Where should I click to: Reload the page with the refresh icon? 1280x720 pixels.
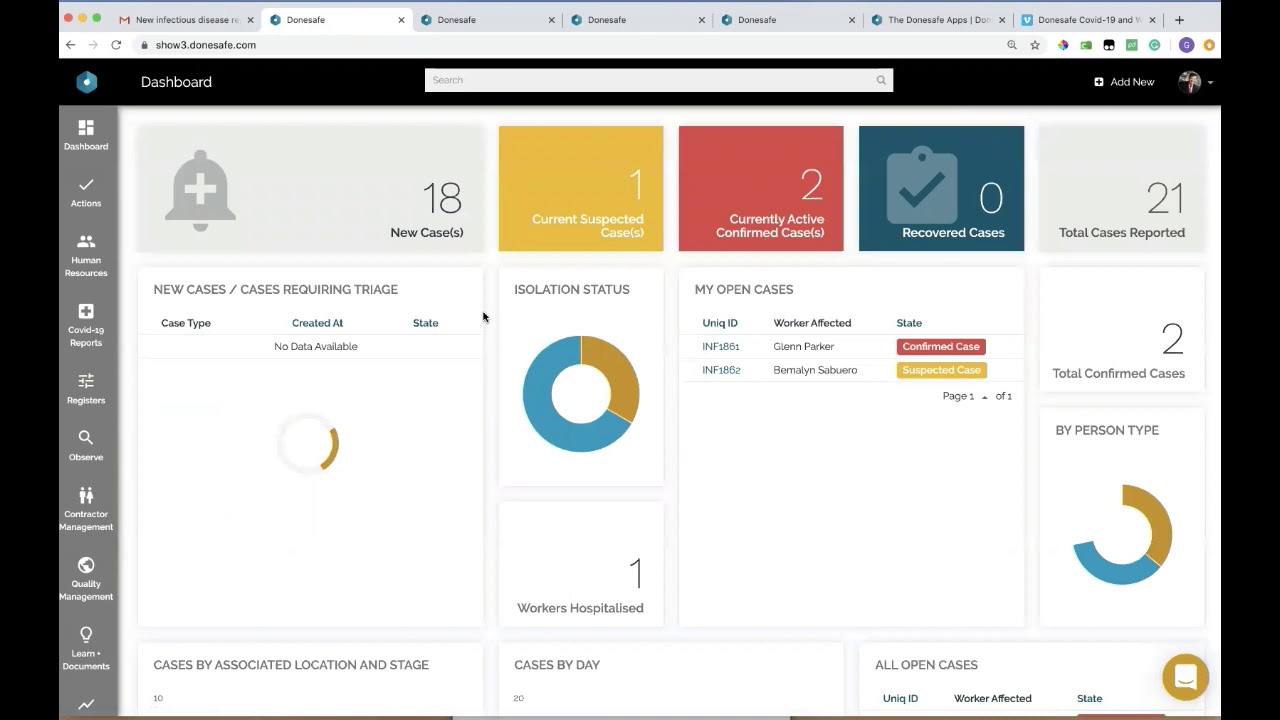[116, 45]
